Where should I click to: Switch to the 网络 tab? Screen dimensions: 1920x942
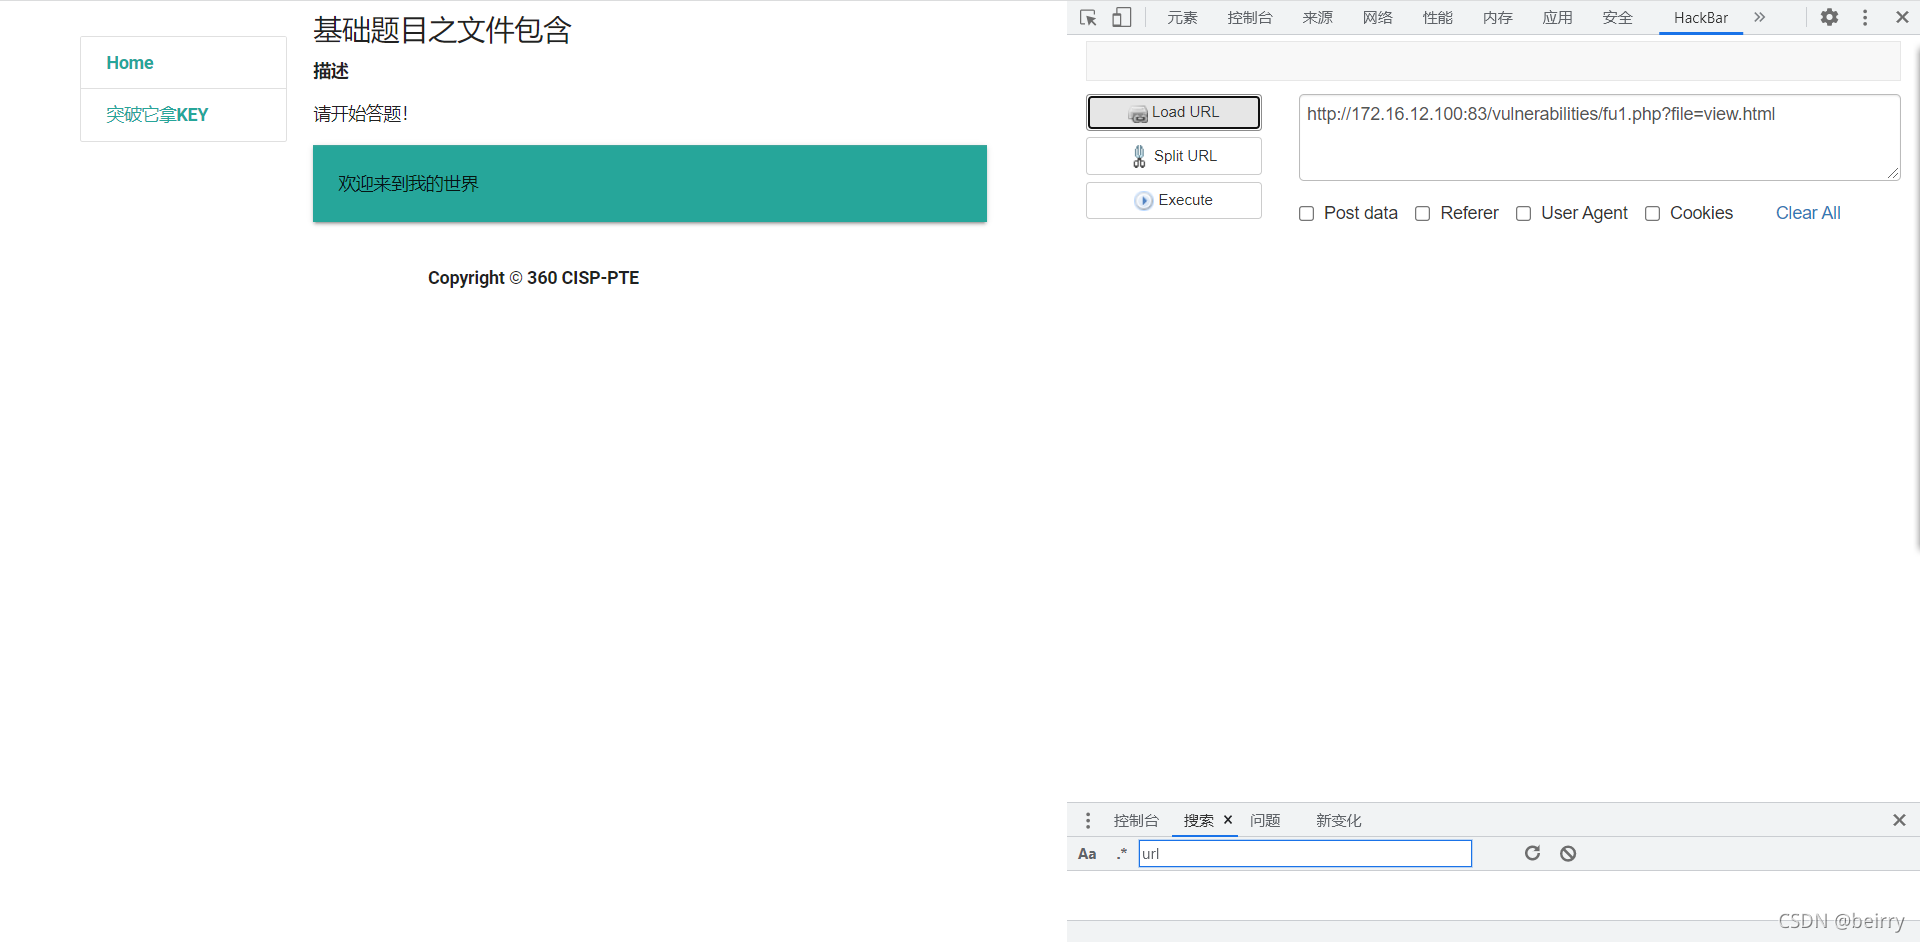[x=1377, y=18]
